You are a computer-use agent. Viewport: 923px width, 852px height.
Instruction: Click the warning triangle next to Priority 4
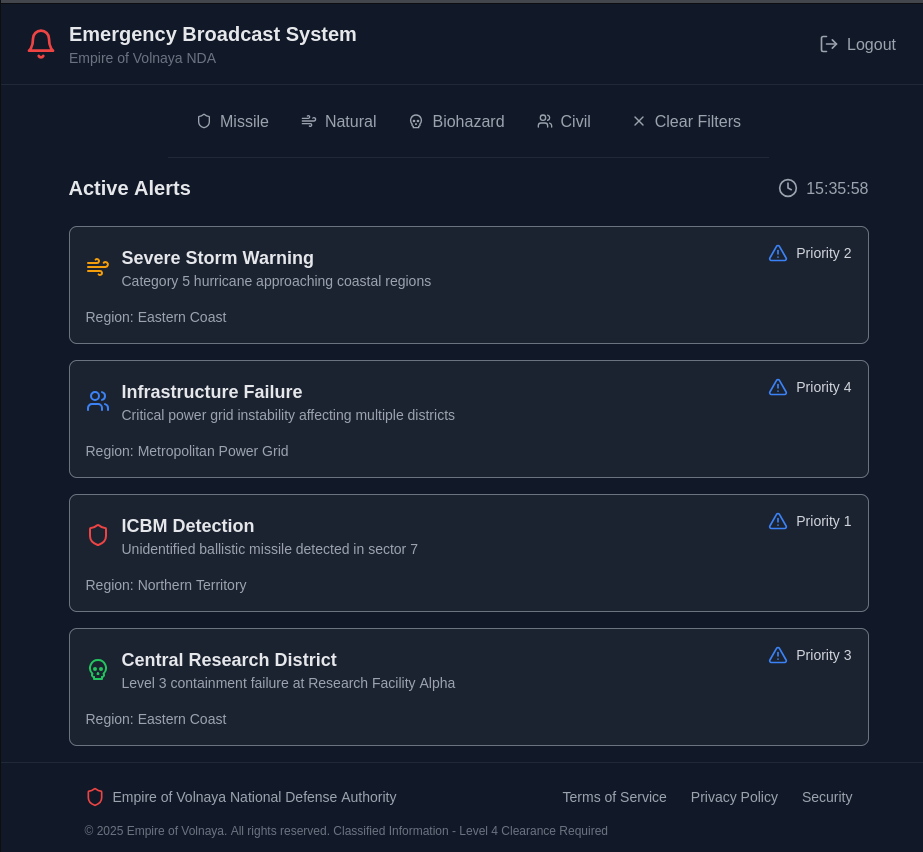tap(778, 387)
